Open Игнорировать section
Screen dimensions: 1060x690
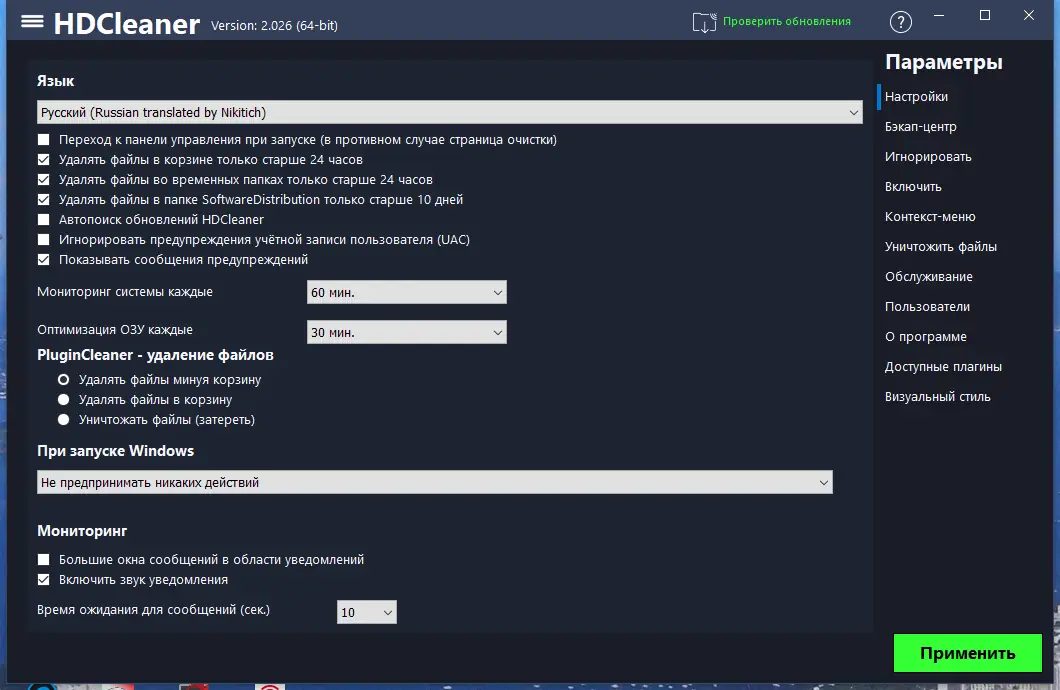[928, 157]
